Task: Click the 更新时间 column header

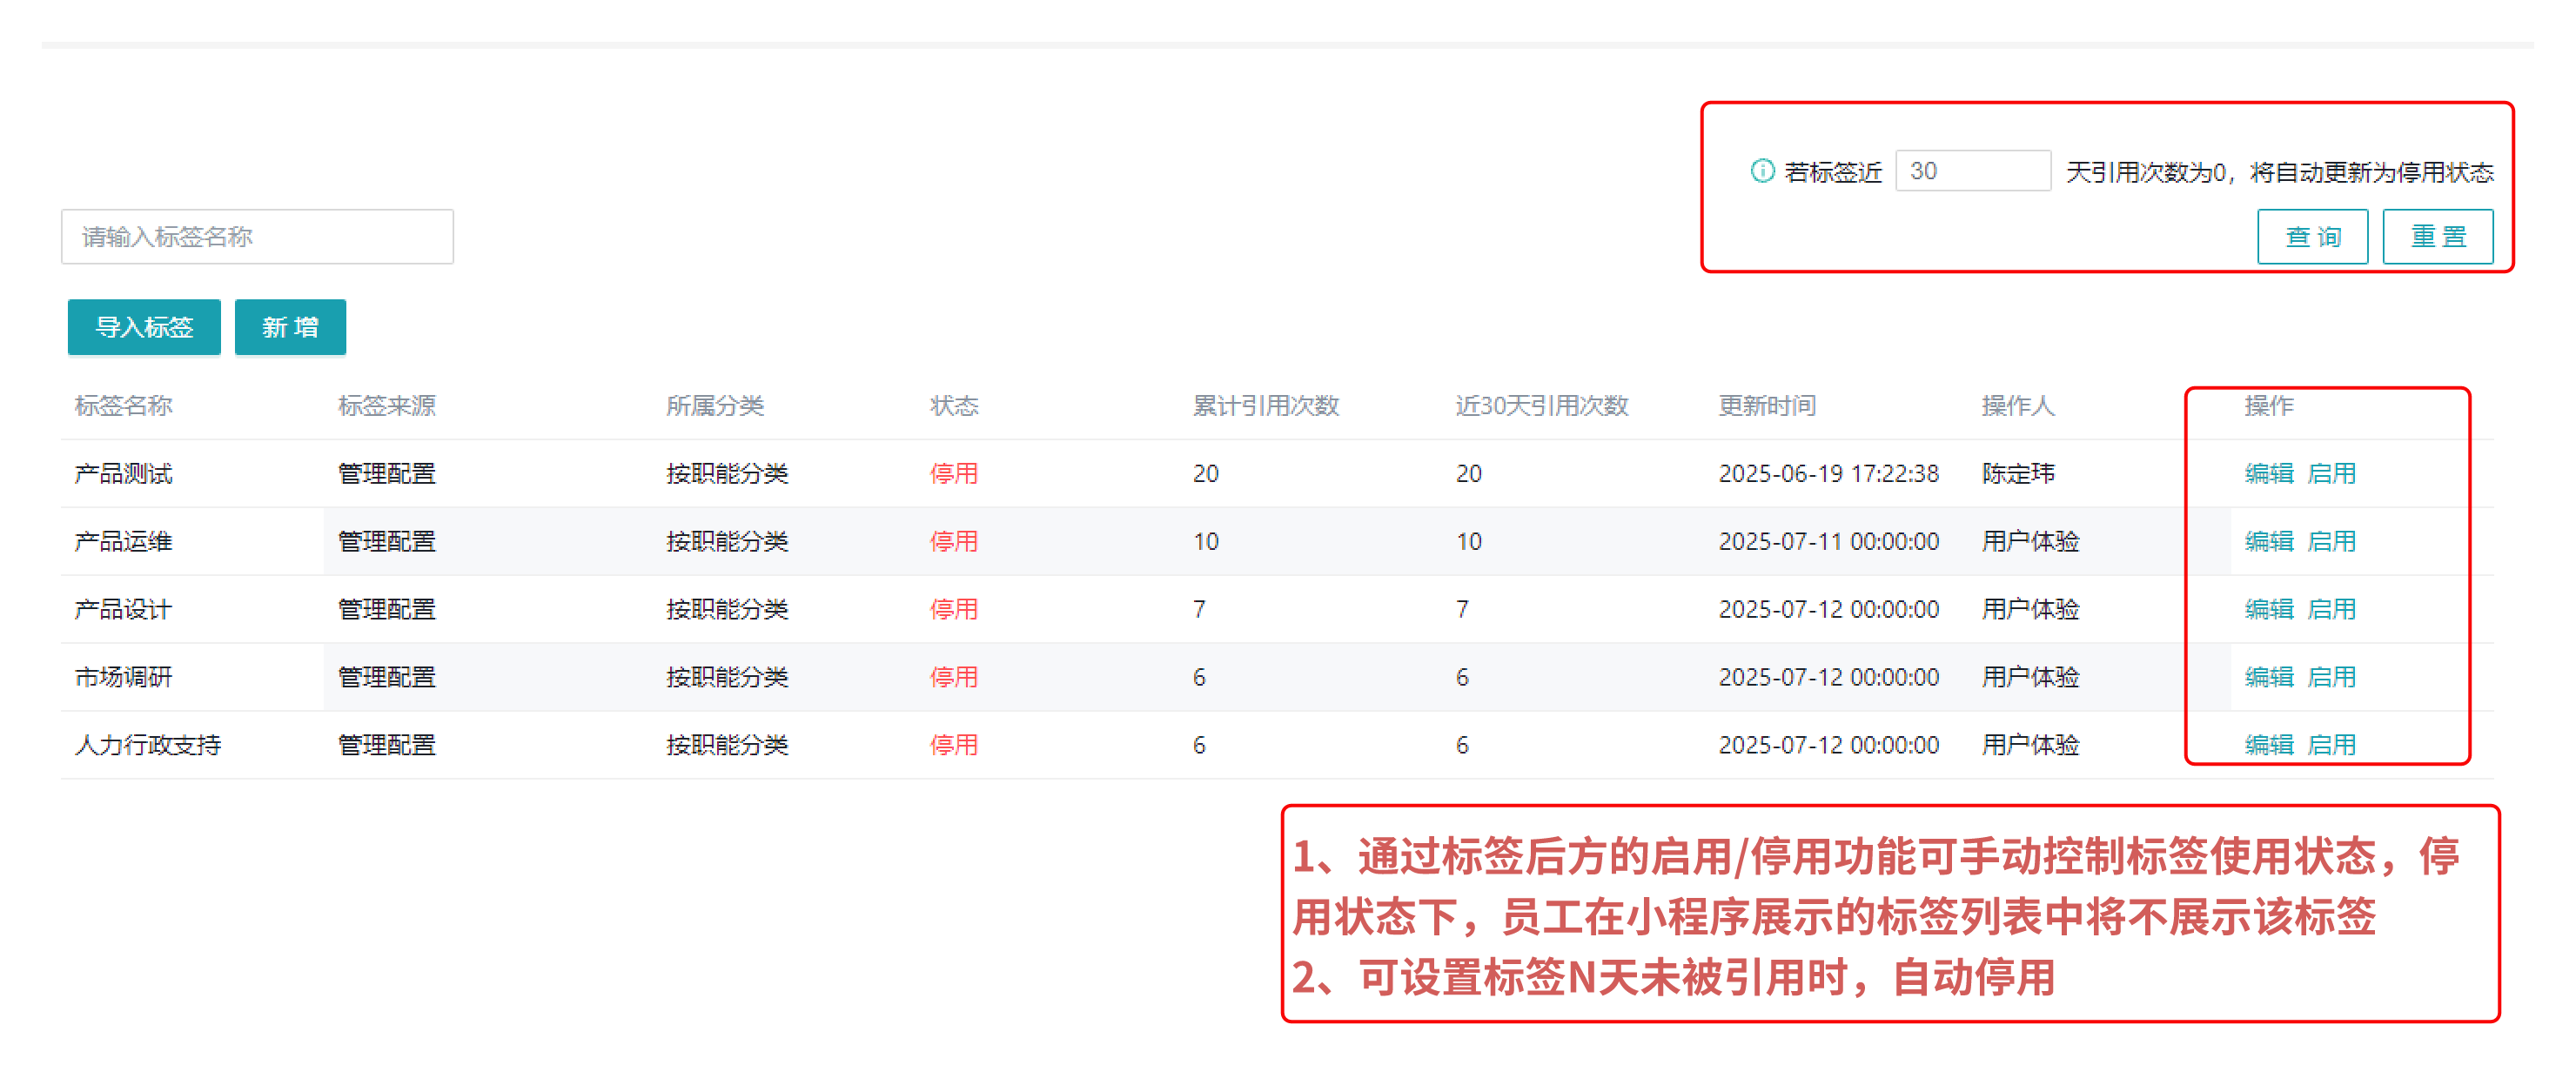Action: coord(1767,405)
